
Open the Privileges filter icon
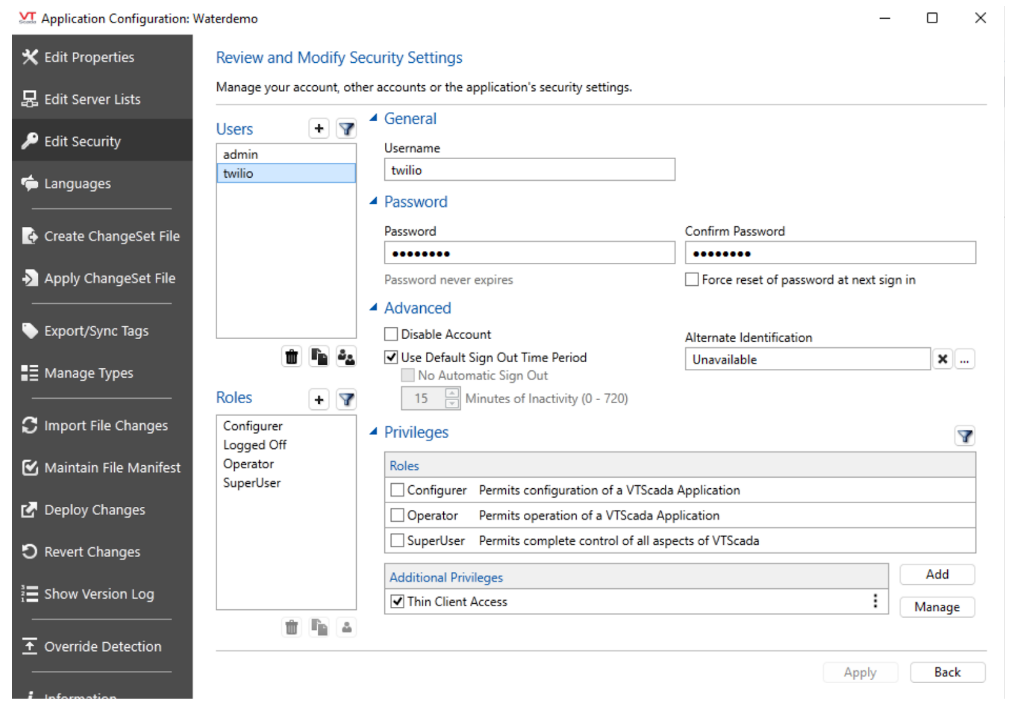[x=964, y=436]
